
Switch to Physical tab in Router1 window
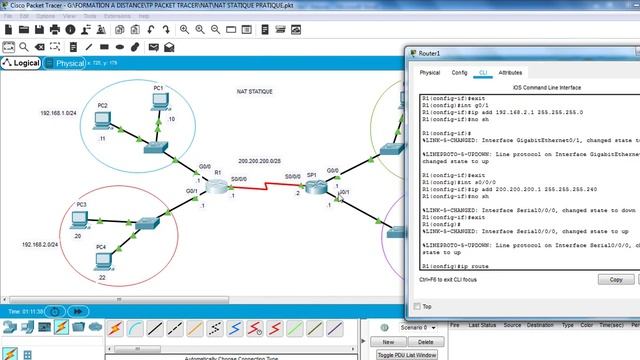430,73
